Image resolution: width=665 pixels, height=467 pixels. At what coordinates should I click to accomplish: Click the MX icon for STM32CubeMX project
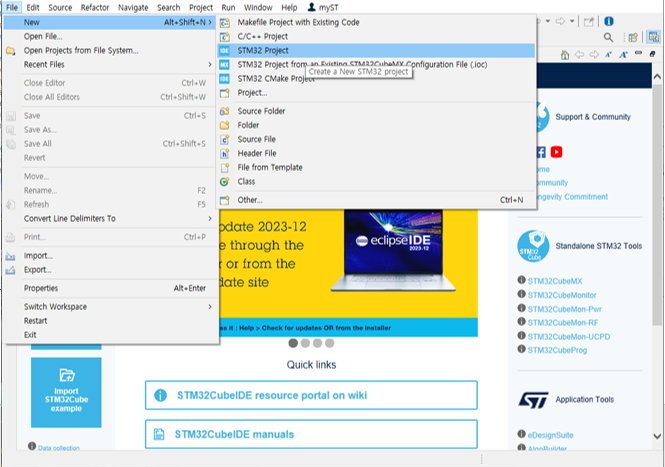point(224,64)
